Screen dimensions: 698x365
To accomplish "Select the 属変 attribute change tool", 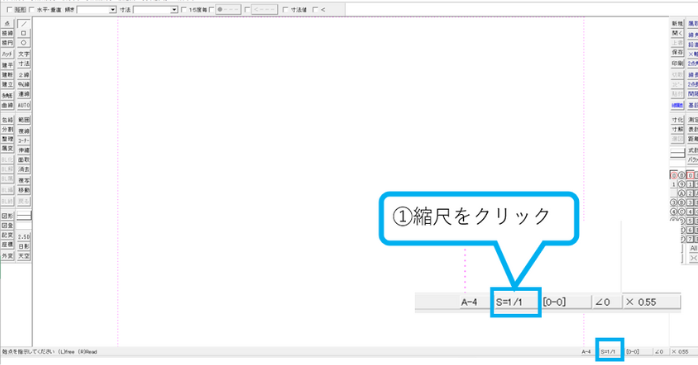I will click(7, 149).
